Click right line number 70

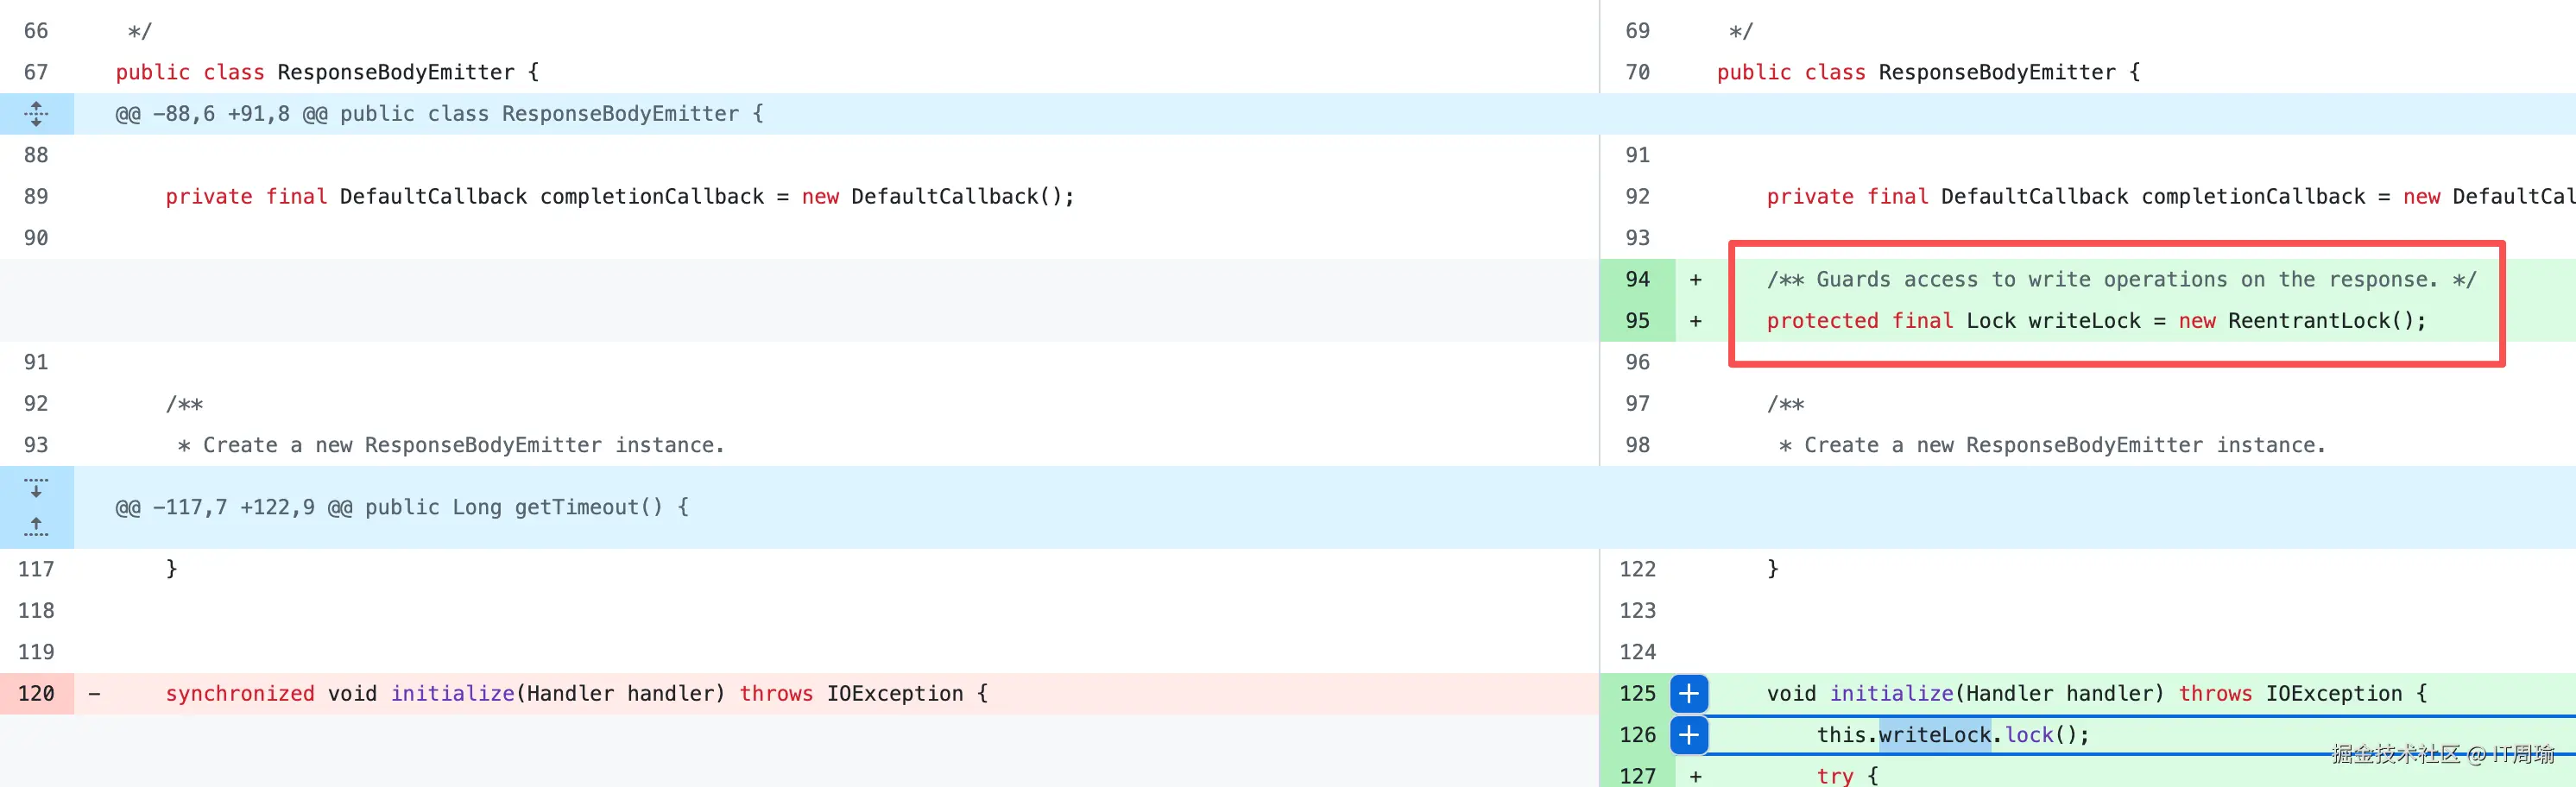pos(1637,72)
